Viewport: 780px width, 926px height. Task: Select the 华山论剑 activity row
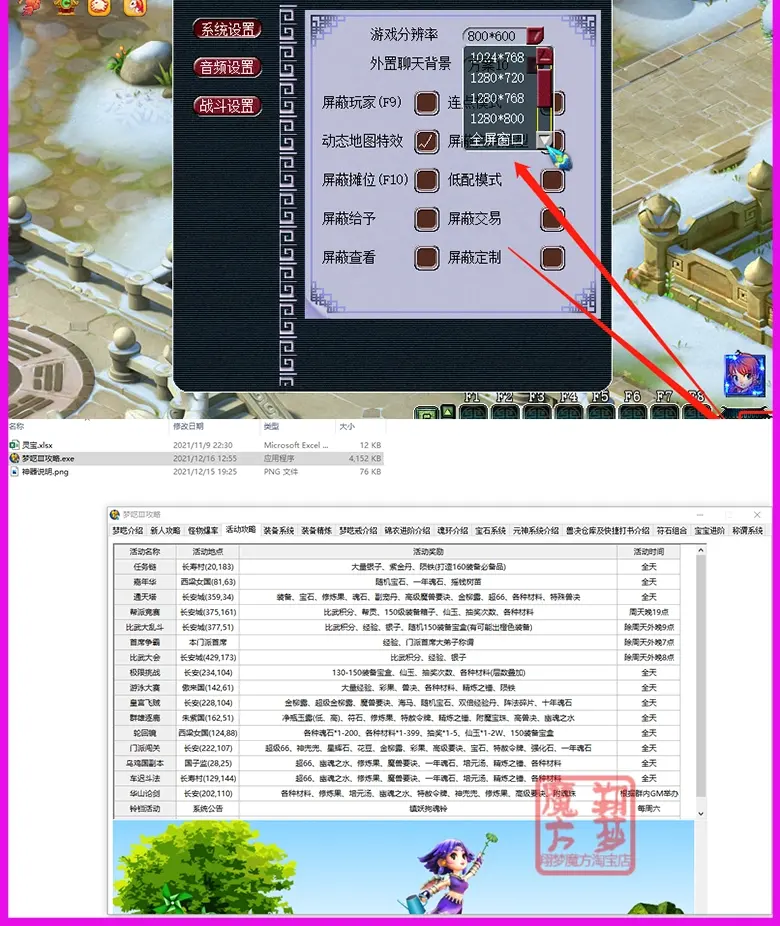(x=397, y=794)
